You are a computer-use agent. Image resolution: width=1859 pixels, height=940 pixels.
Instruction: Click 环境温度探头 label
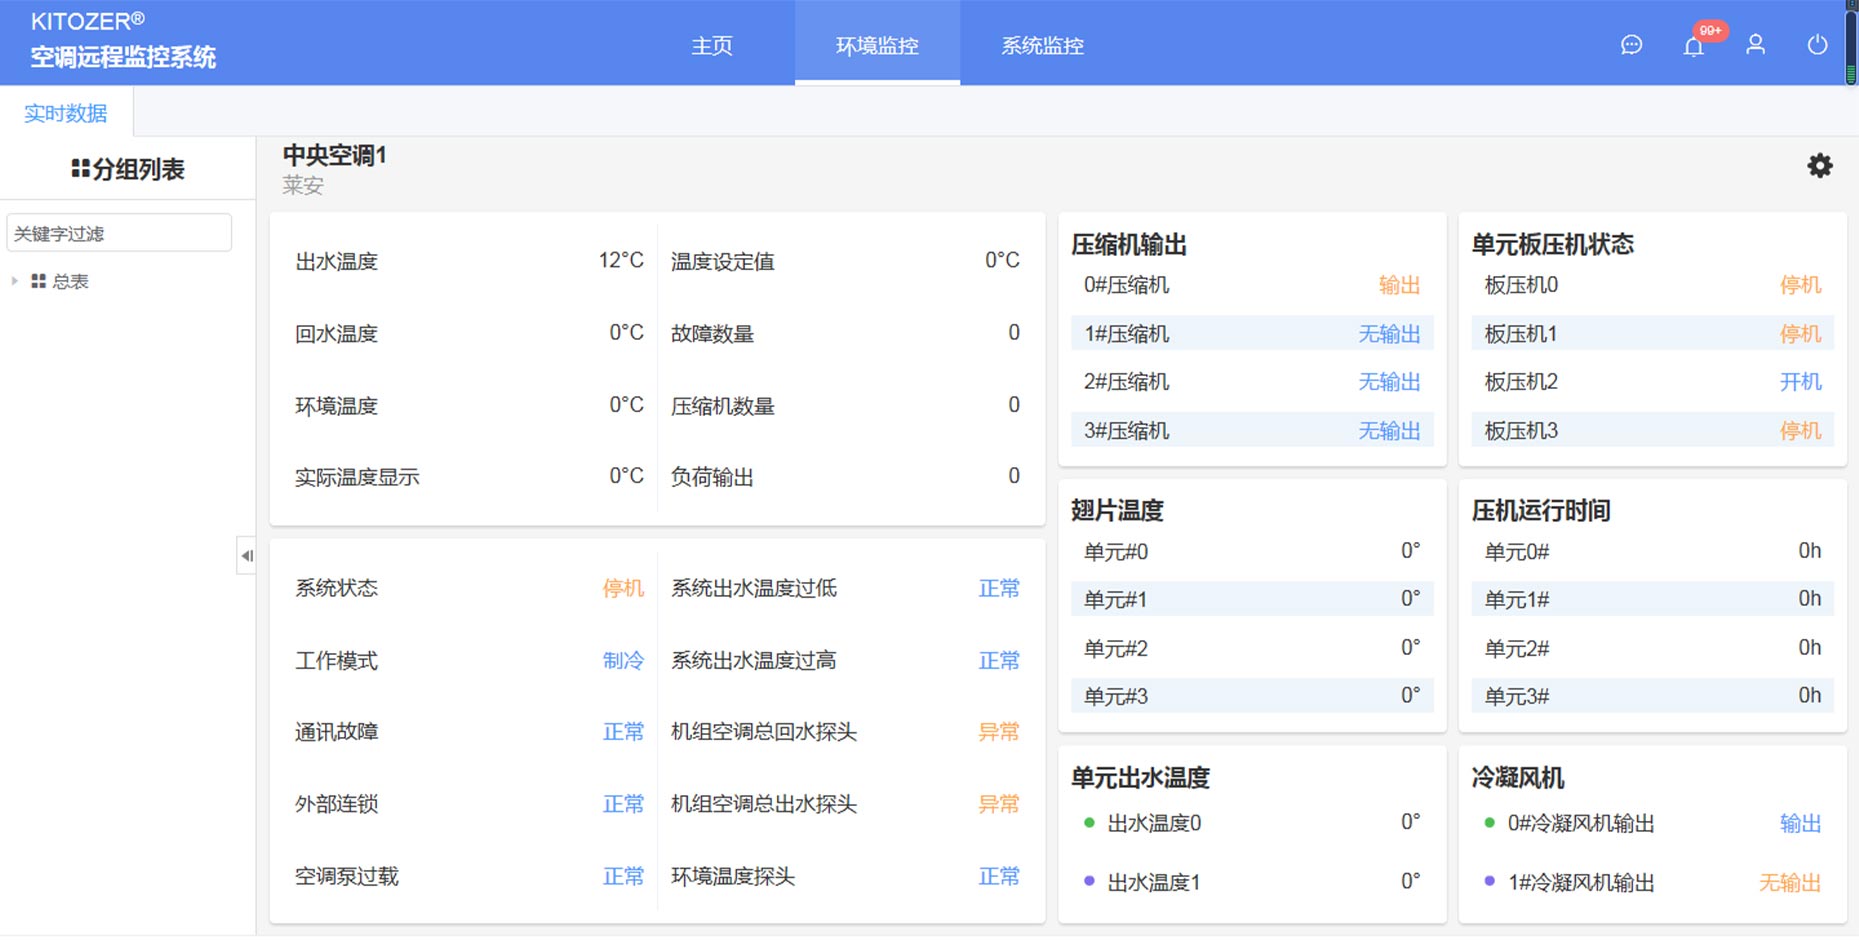pos(732,877)
